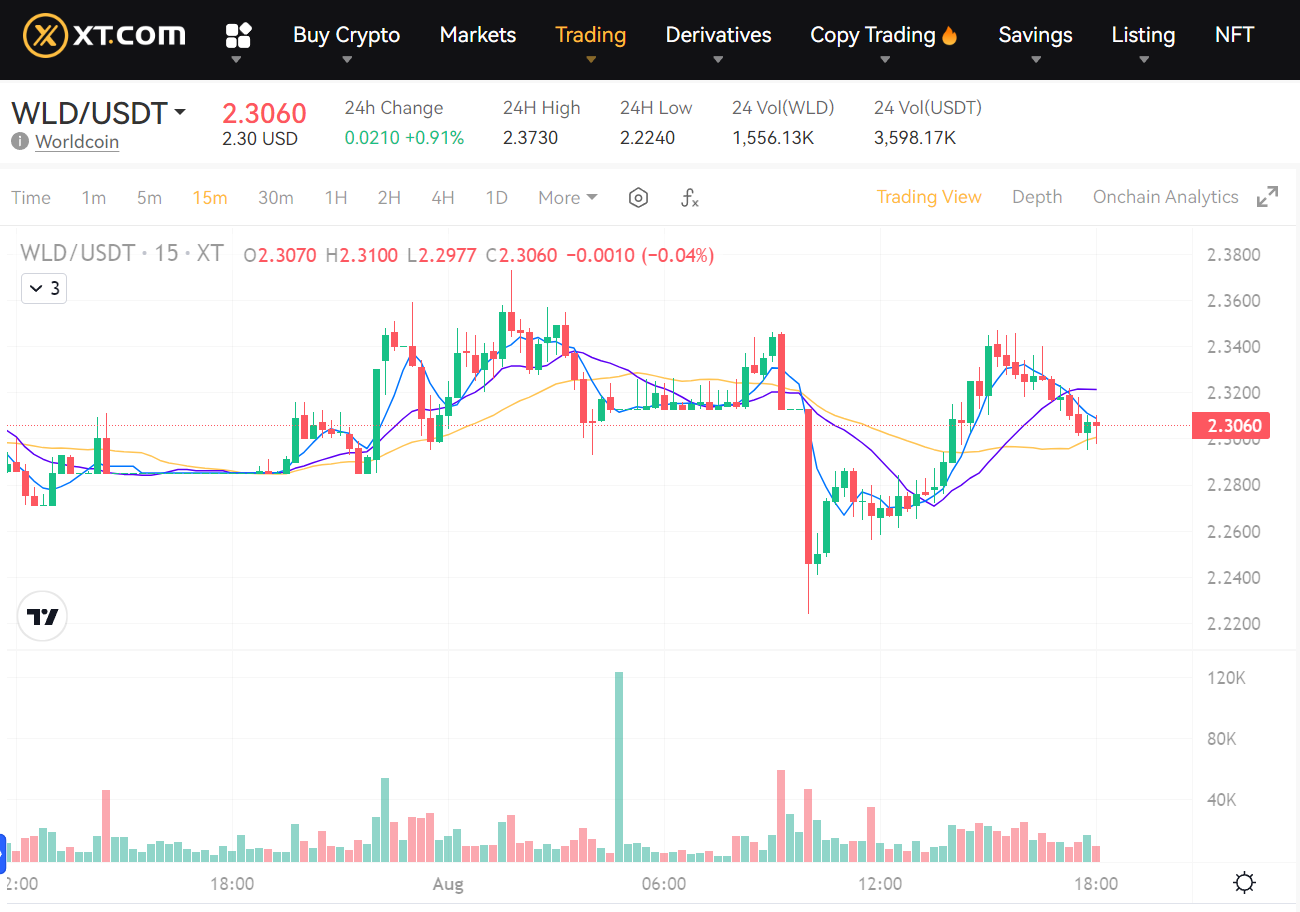
Task: Switch to the Depth tab
Action: click(1037, 197)
